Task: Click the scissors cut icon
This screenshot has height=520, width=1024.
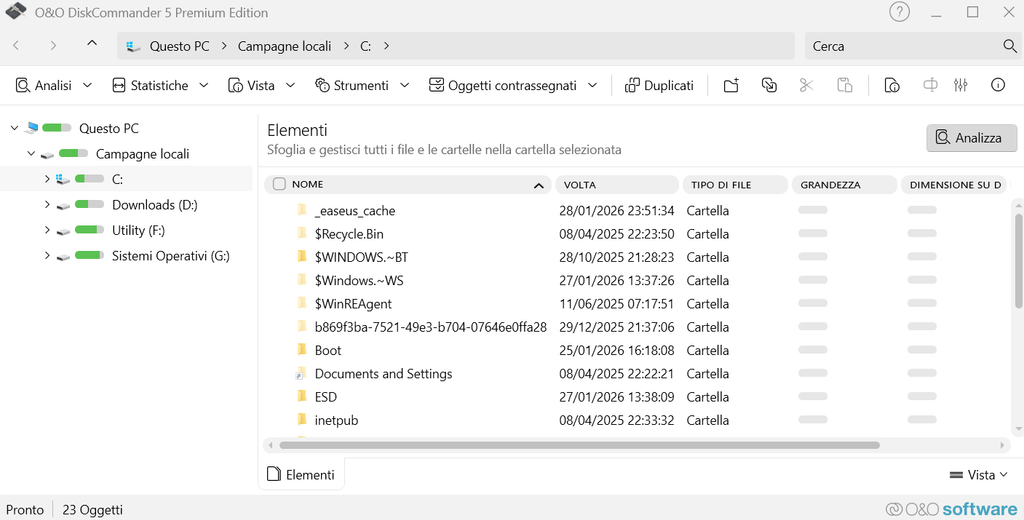Action: coord(807,85)
